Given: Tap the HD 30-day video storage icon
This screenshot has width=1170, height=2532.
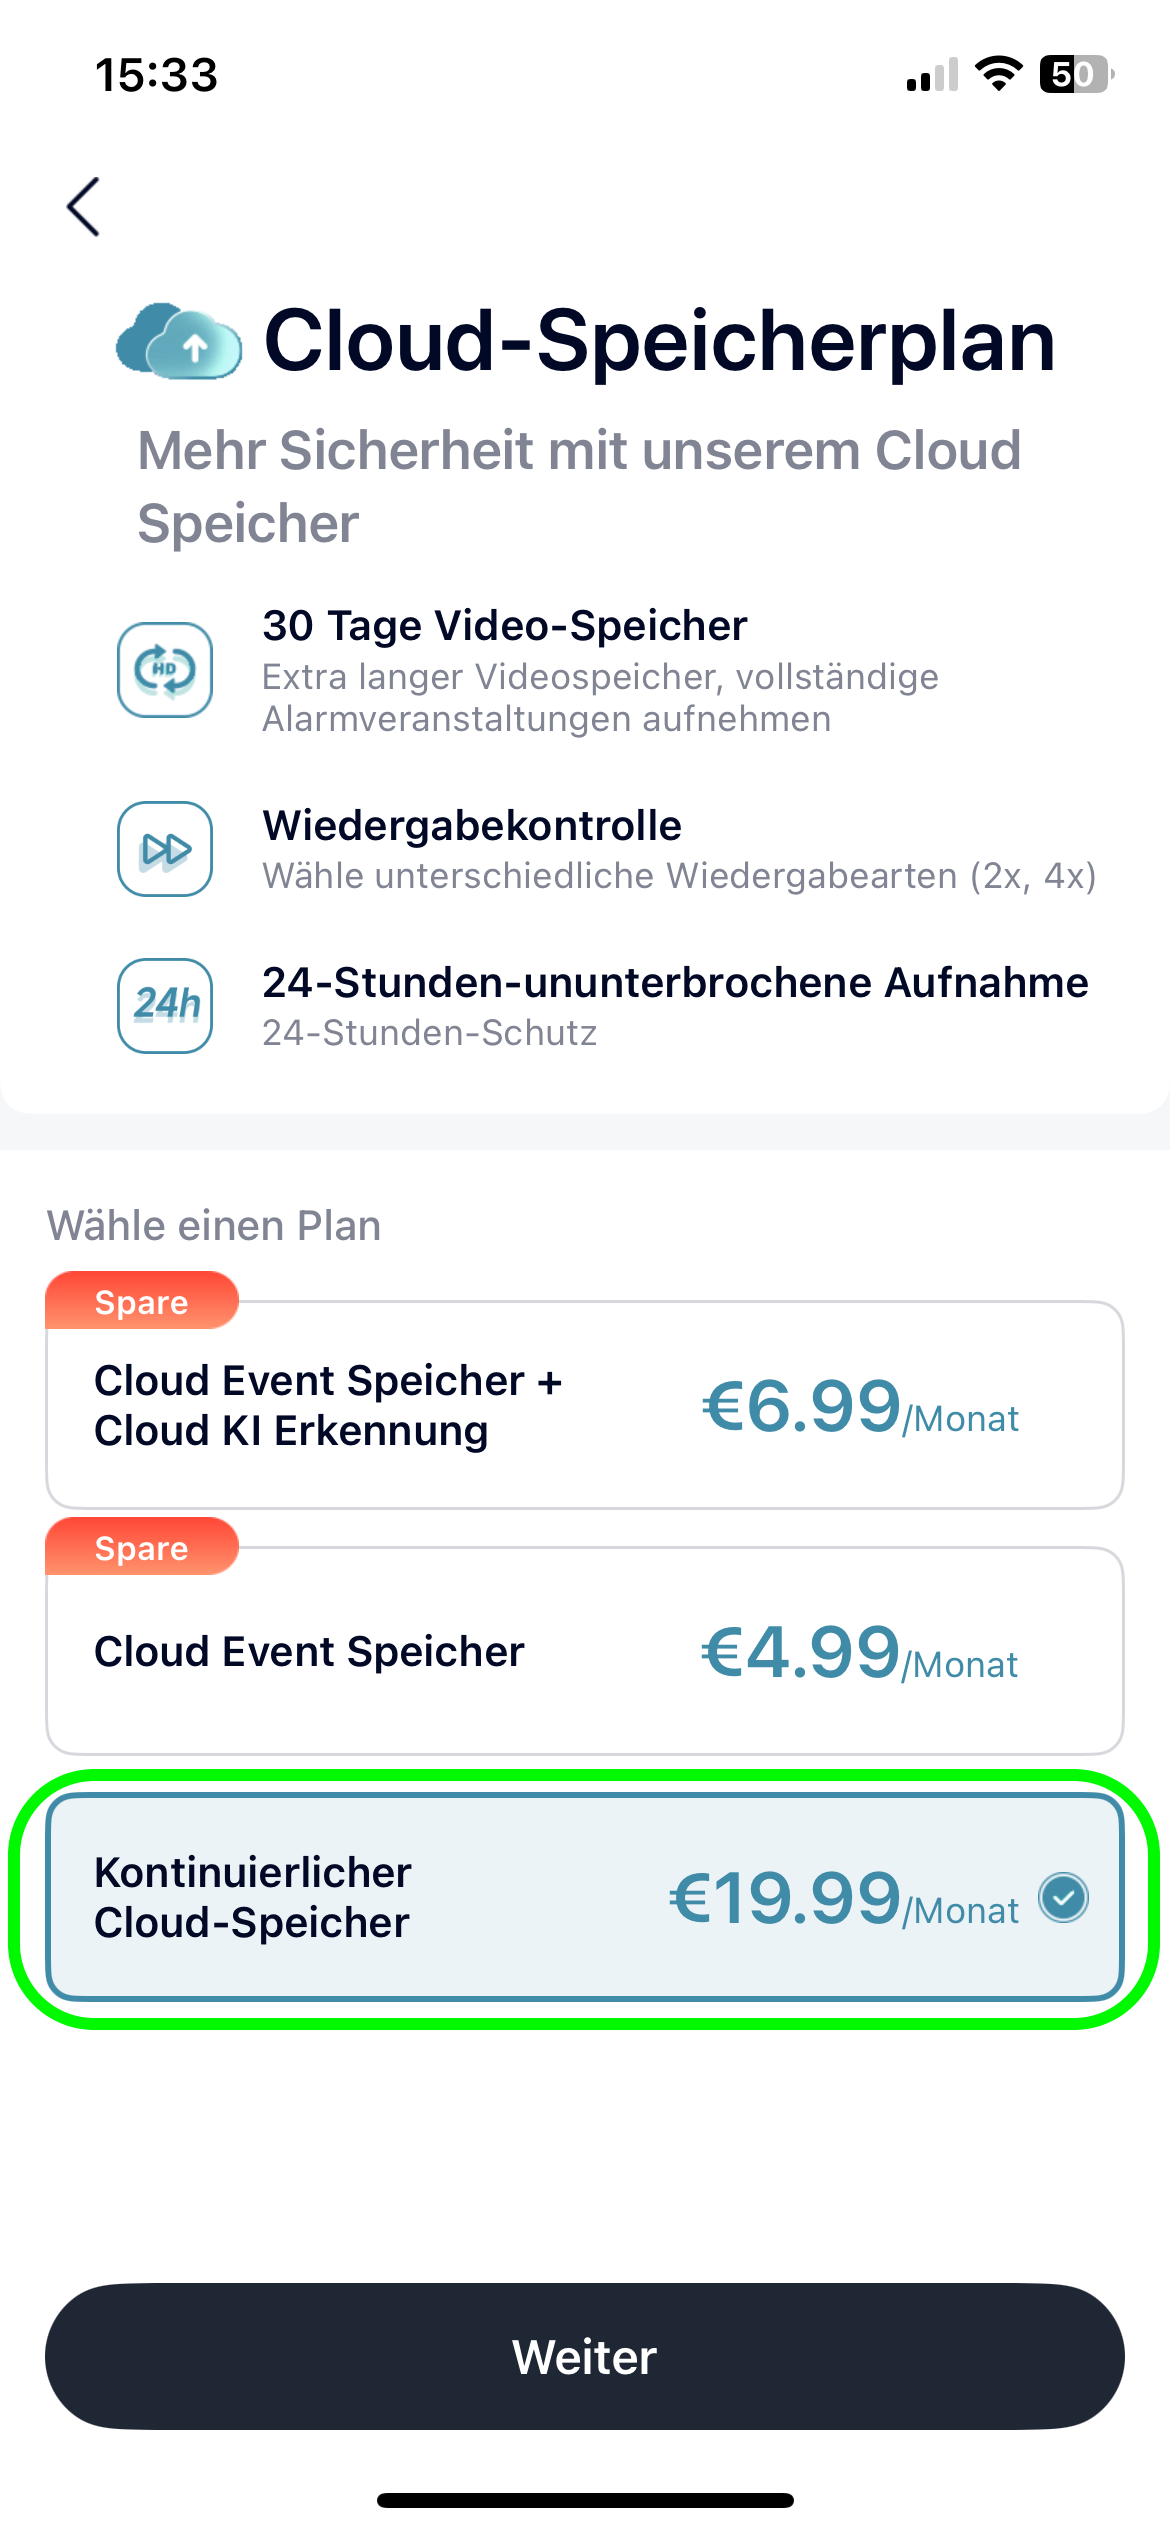Looking at the screenshot, I should (x=165, y=669).
